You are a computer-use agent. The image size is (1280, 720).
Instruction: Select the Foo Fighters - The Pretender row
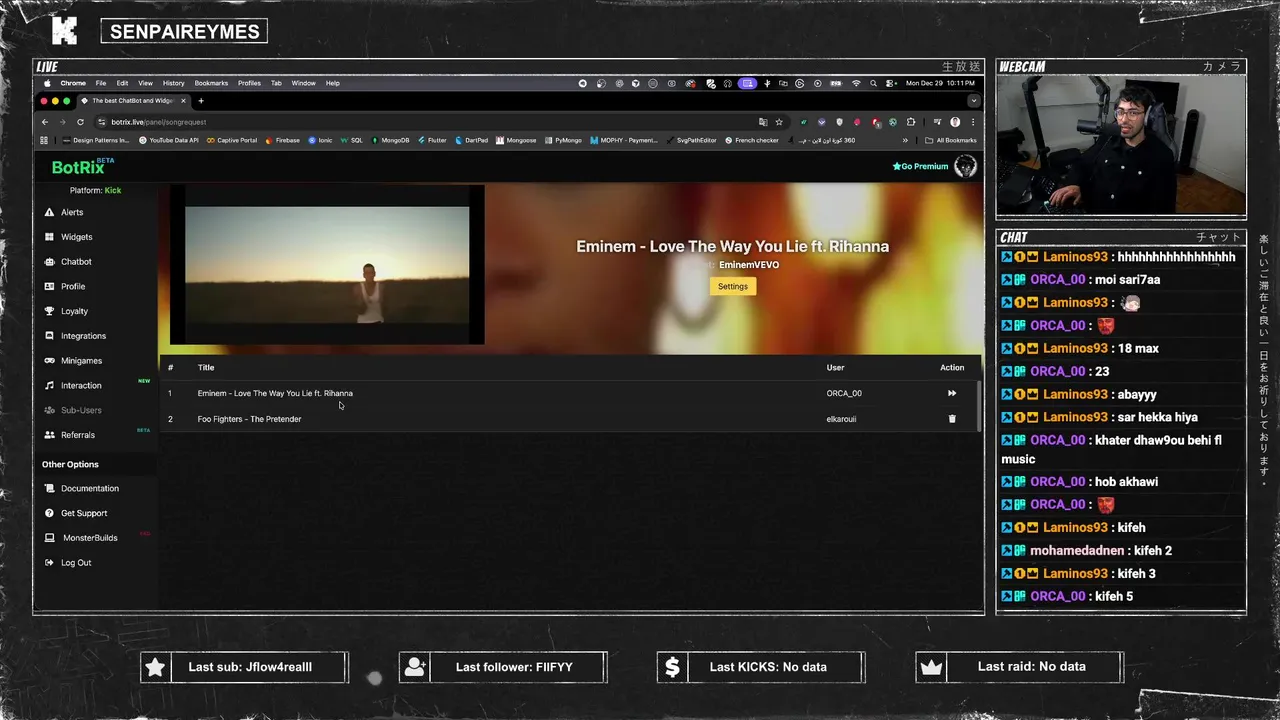[x=567, y=419]
